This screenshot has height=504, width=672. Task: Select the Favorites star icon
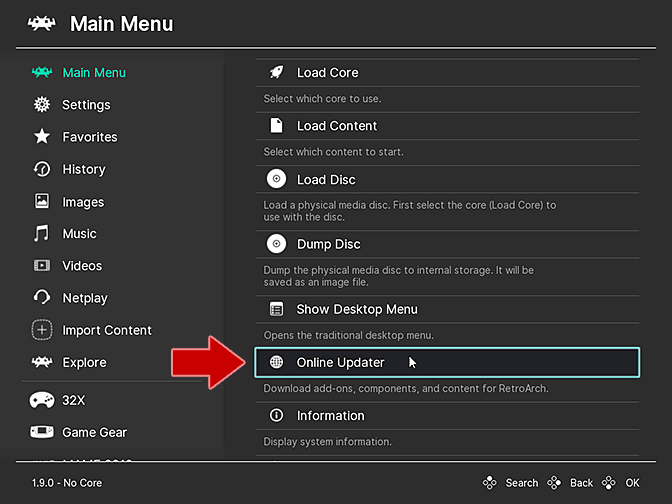point(42,137)
